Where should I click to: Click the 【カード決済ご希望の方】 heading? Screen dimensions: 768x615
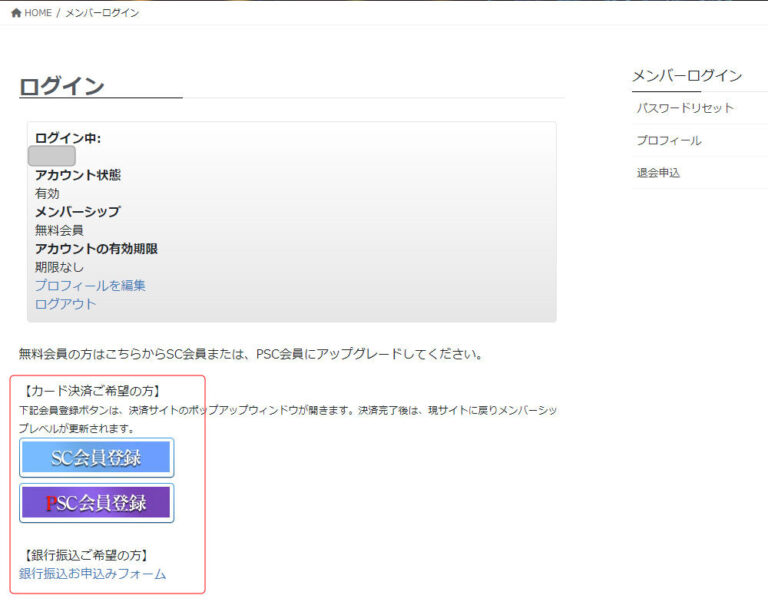pos(92,391)
